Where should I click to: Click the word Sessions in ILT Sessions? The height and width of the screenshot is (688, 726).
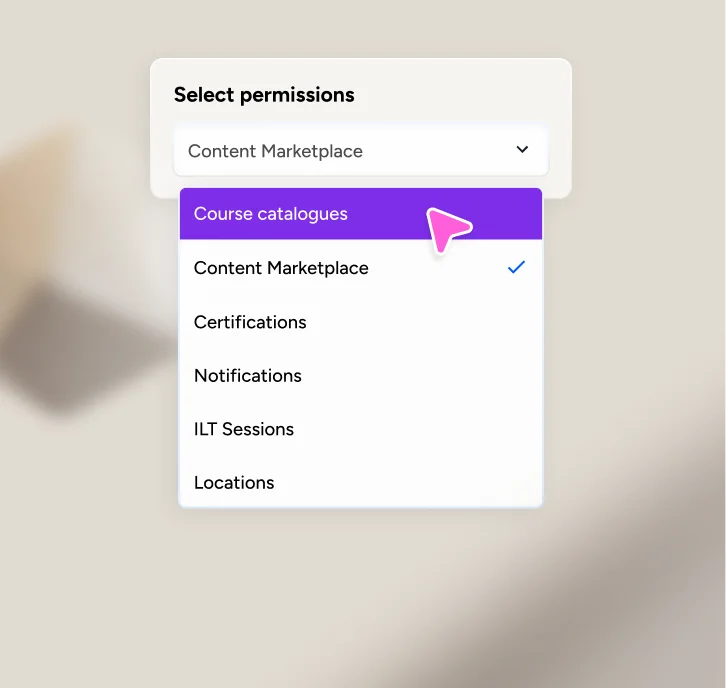[x=258, y=429]
